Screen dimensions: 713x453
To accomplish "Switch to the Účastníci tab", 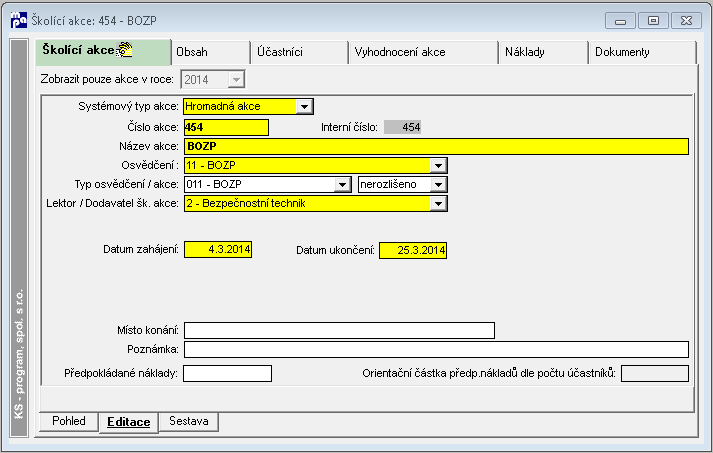I will pos(299,52).
